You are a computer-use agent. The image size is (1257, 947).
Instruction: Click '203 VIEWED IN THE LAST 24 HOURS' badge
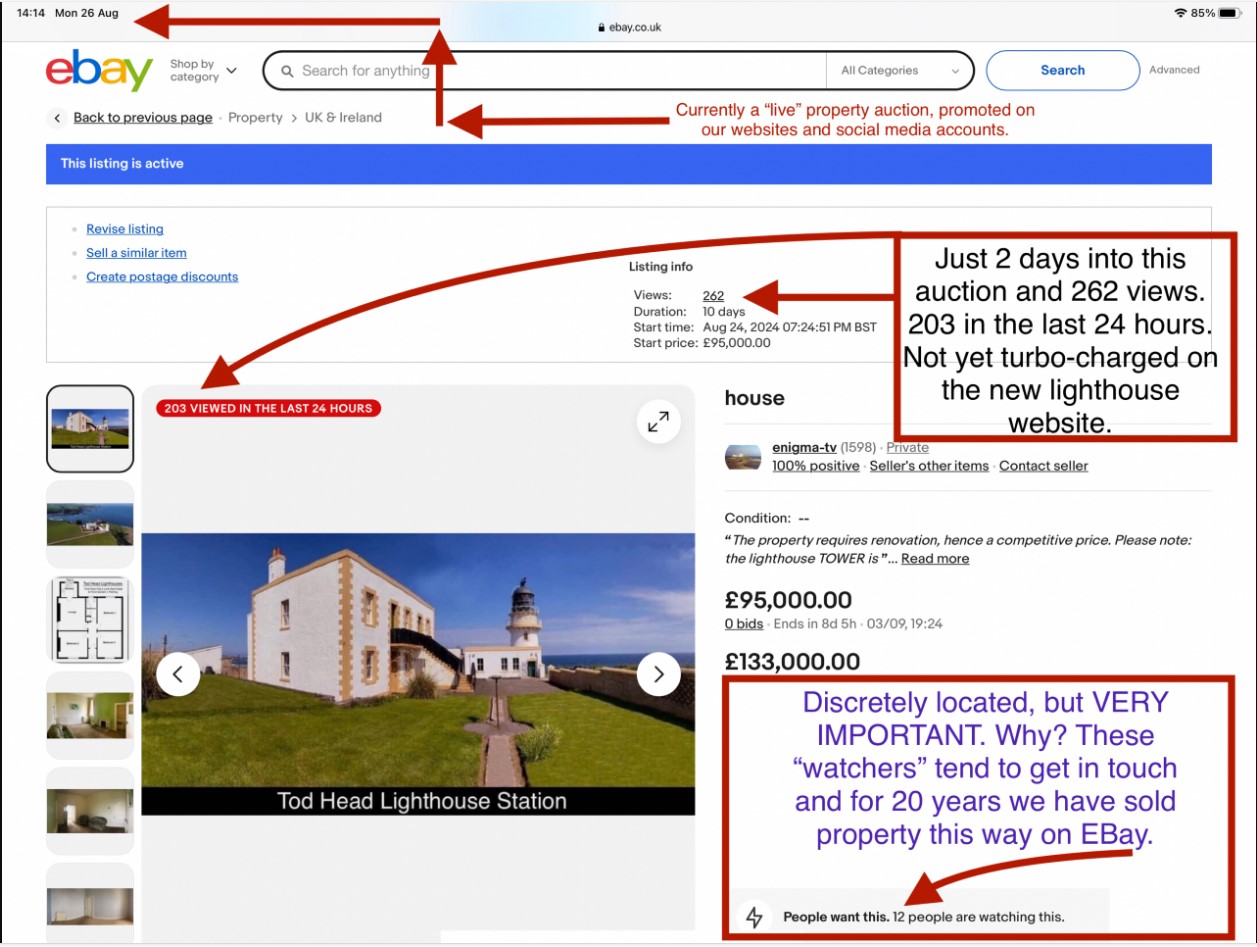(x=268, y=408)
